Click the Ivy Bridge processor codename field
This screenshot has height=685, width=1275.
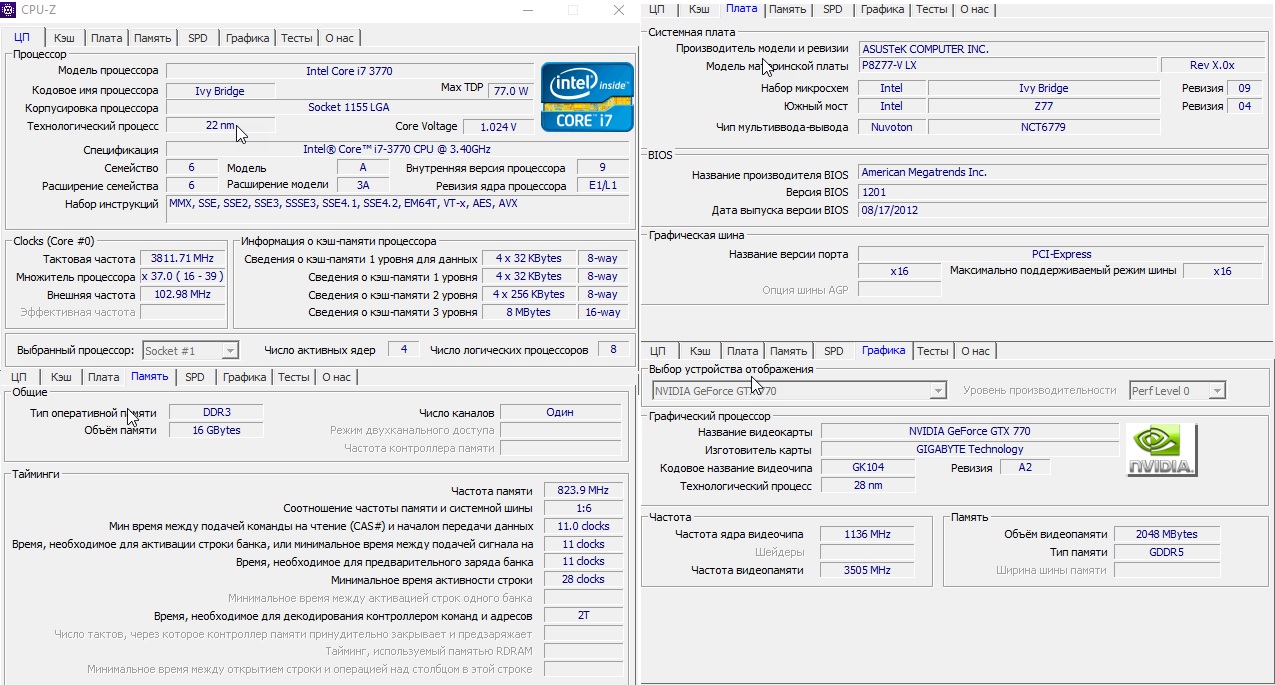point(220,91)
